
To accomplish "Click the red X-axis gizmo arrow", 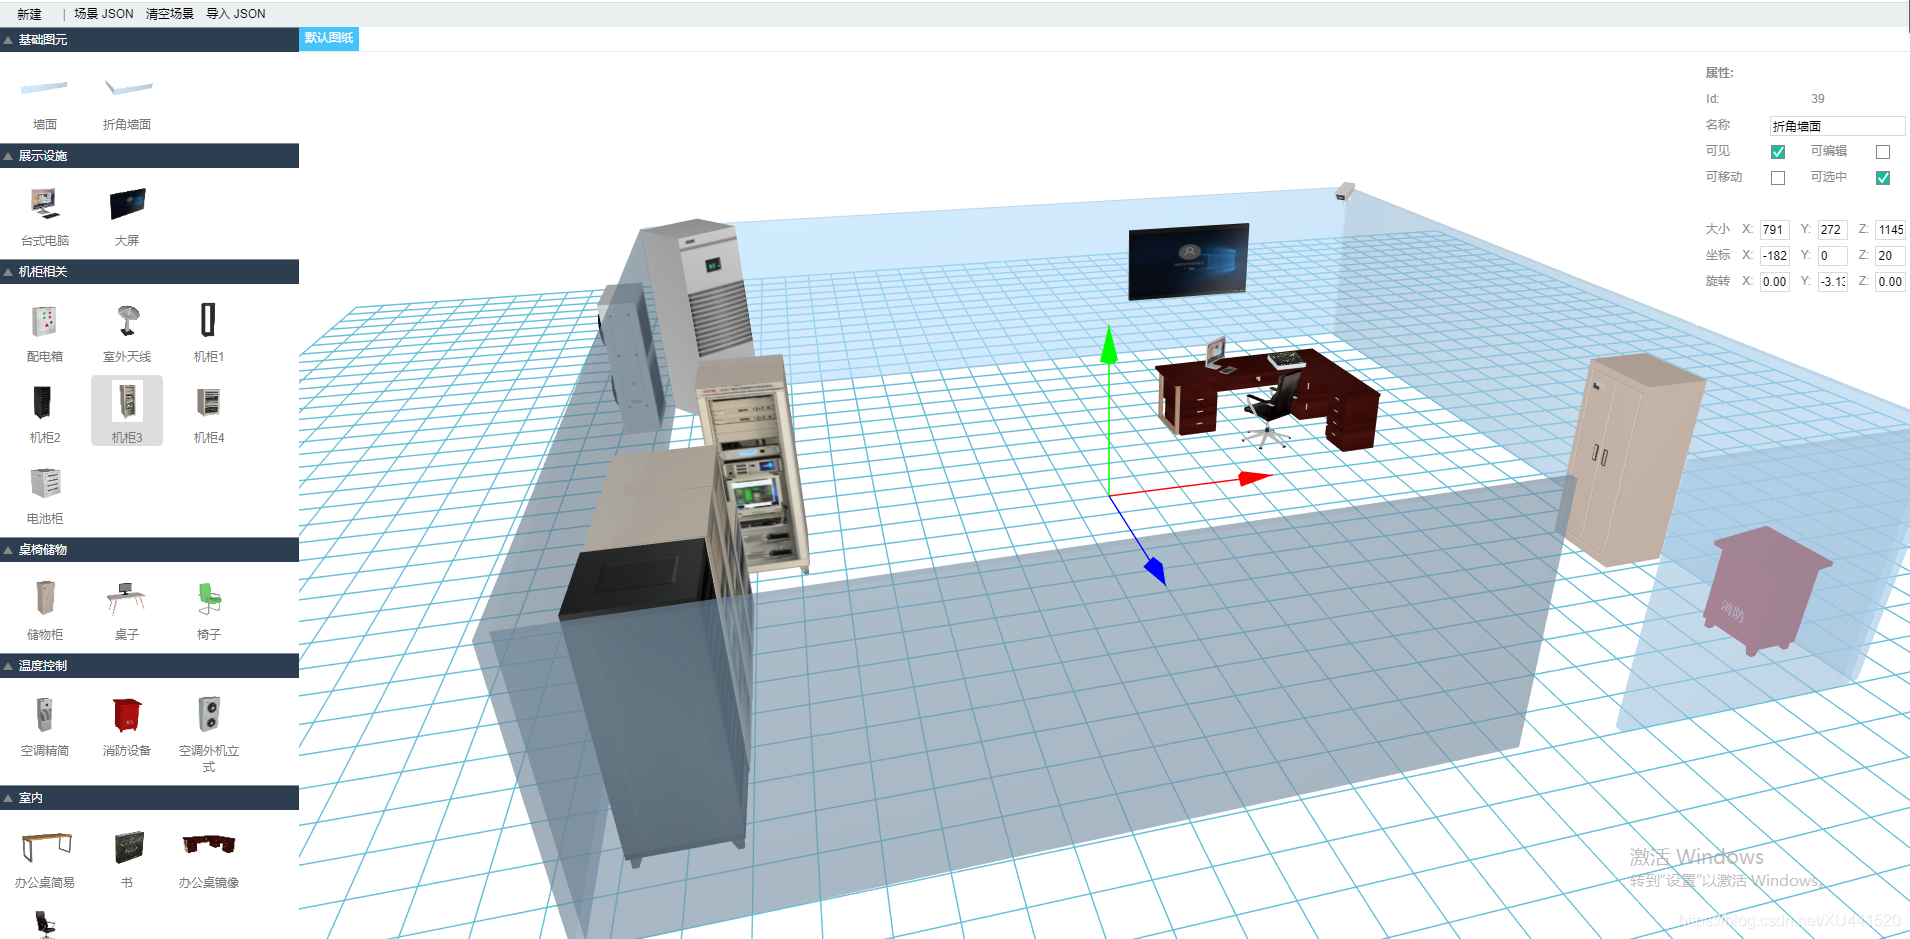I will [x=1255, y=478].
